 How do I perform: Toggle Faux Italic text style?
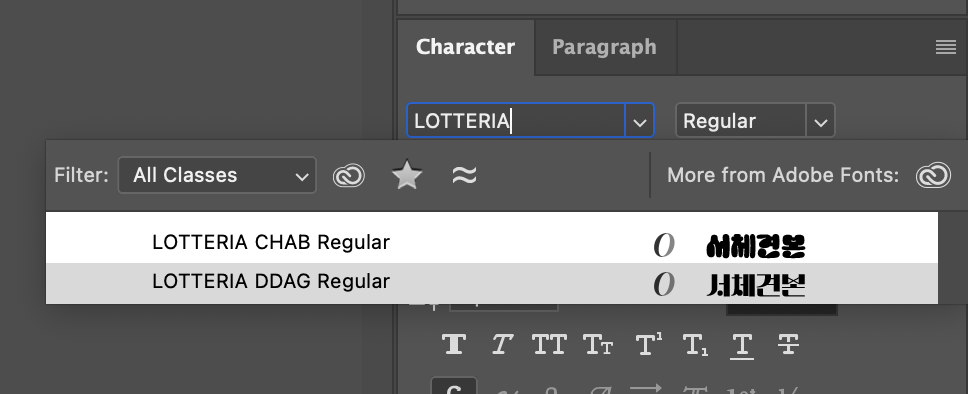(x=501, y=345)
